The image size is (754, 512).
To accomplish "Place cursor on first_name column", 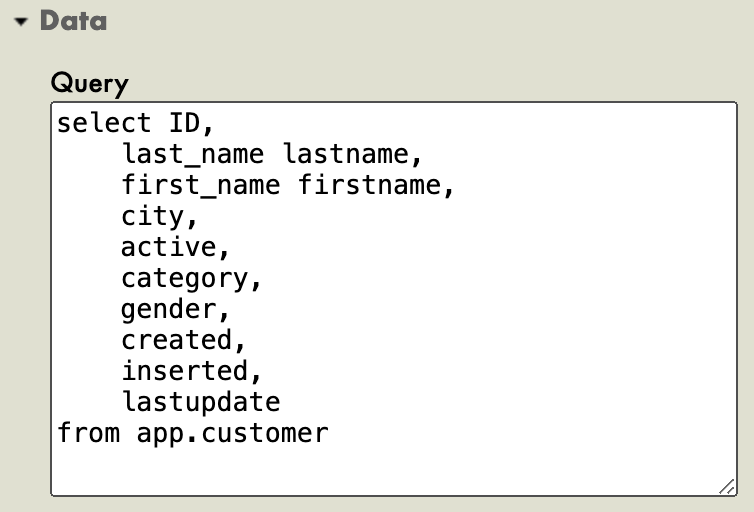I will 201,186.
